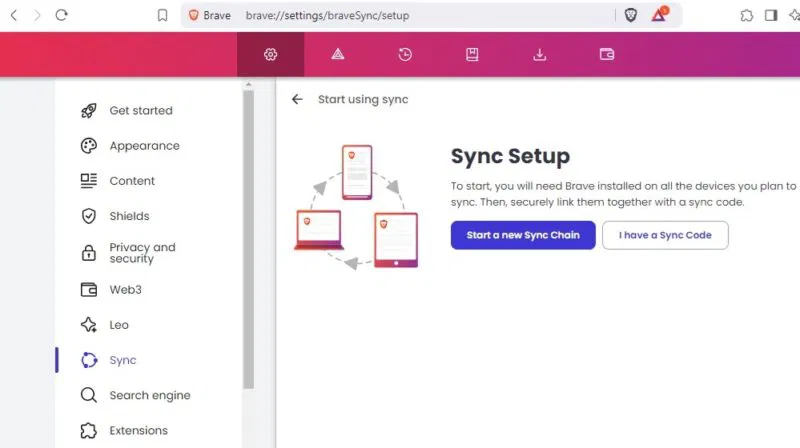Open Web3 settings
Image resolution: width=800 pixels, height=448 pixels.
click(x=126, y=289)
